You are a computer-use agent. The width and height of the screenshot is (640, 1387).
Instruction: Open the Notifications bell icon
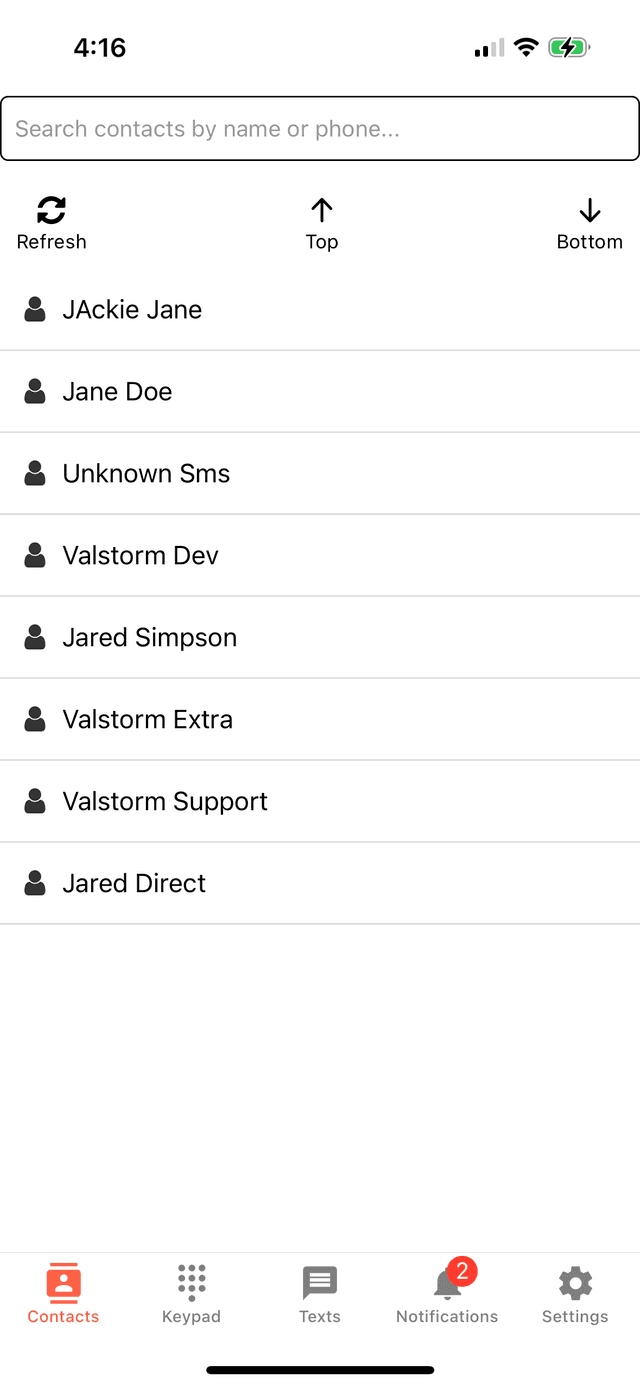447,1285
